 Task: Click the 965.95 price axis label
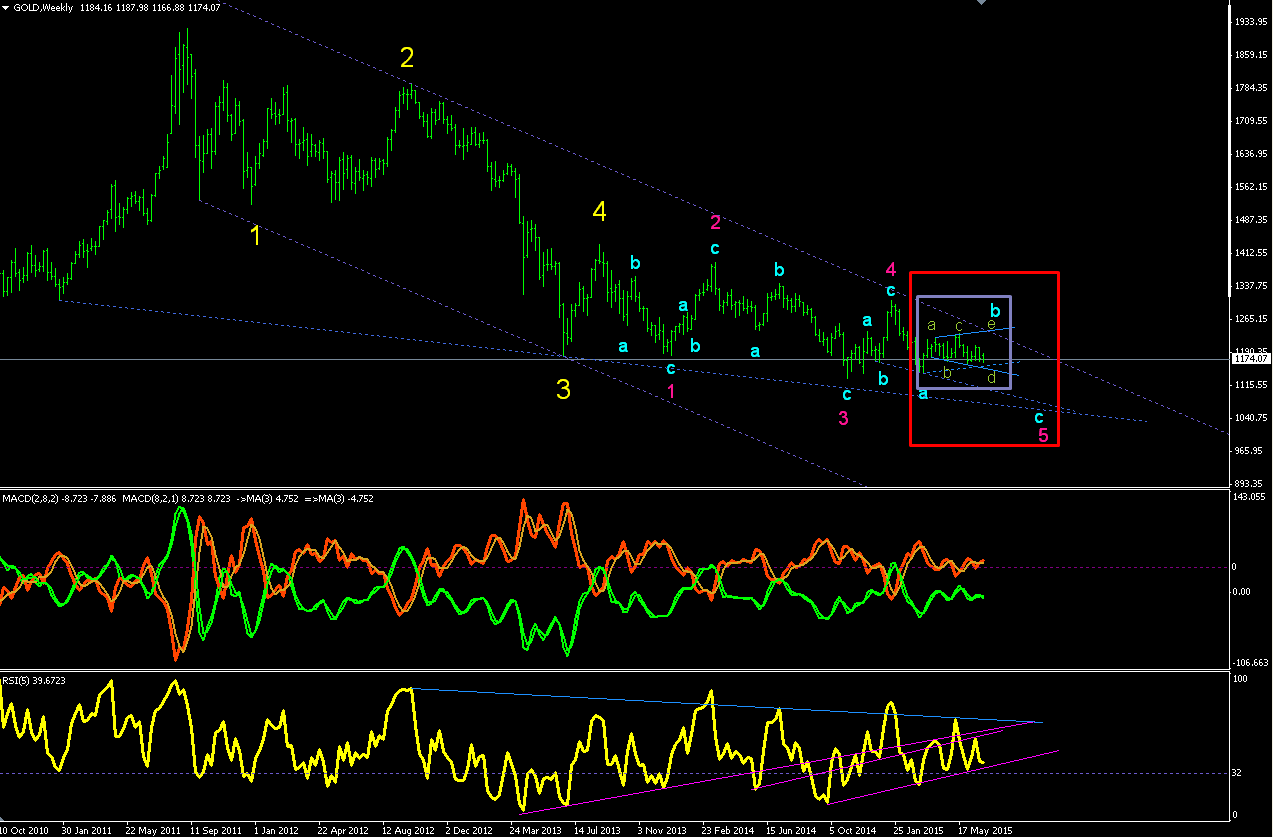click(1249, 451)
